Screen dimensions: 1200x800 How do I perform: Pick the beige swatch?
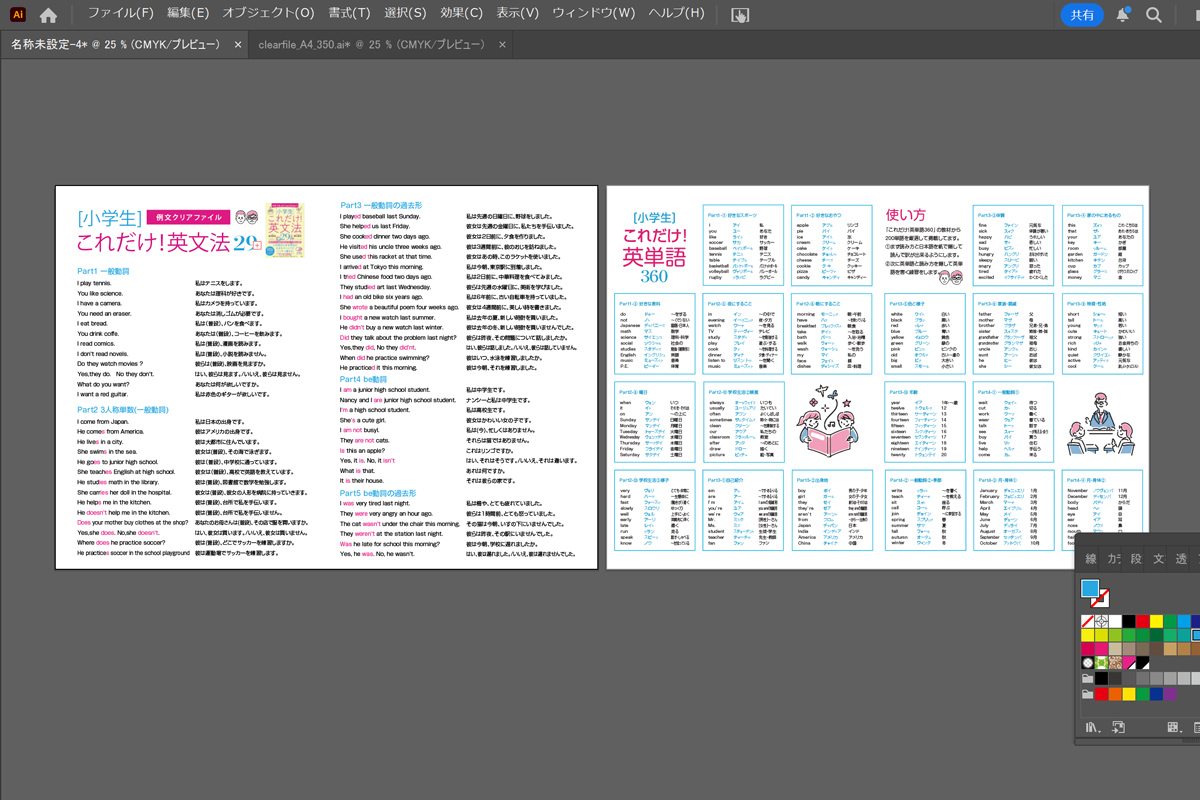tap(1115, 649)
